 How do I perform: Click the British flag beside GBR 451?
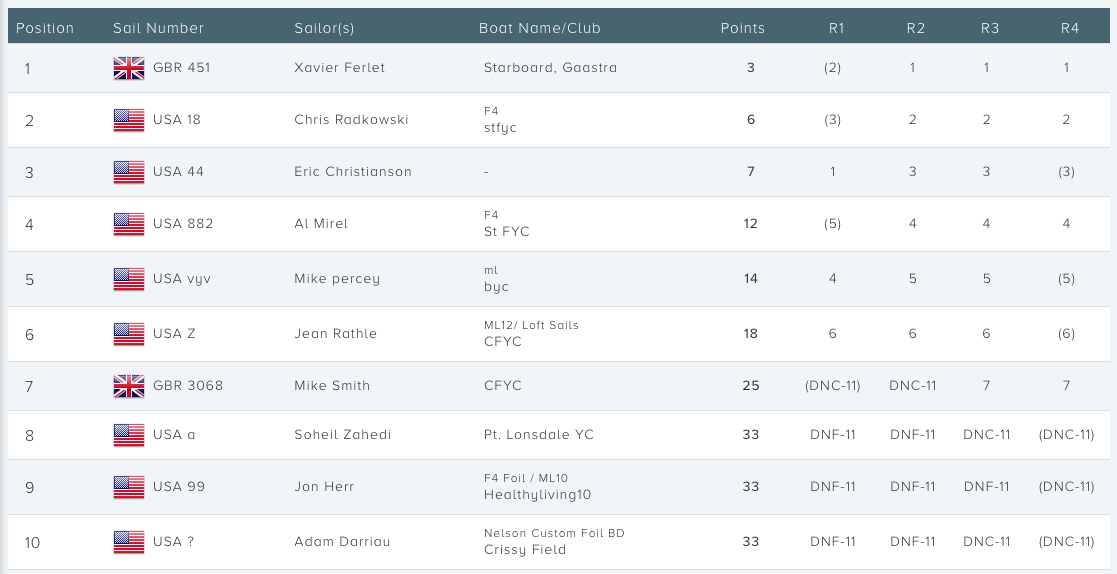(129, 68)
